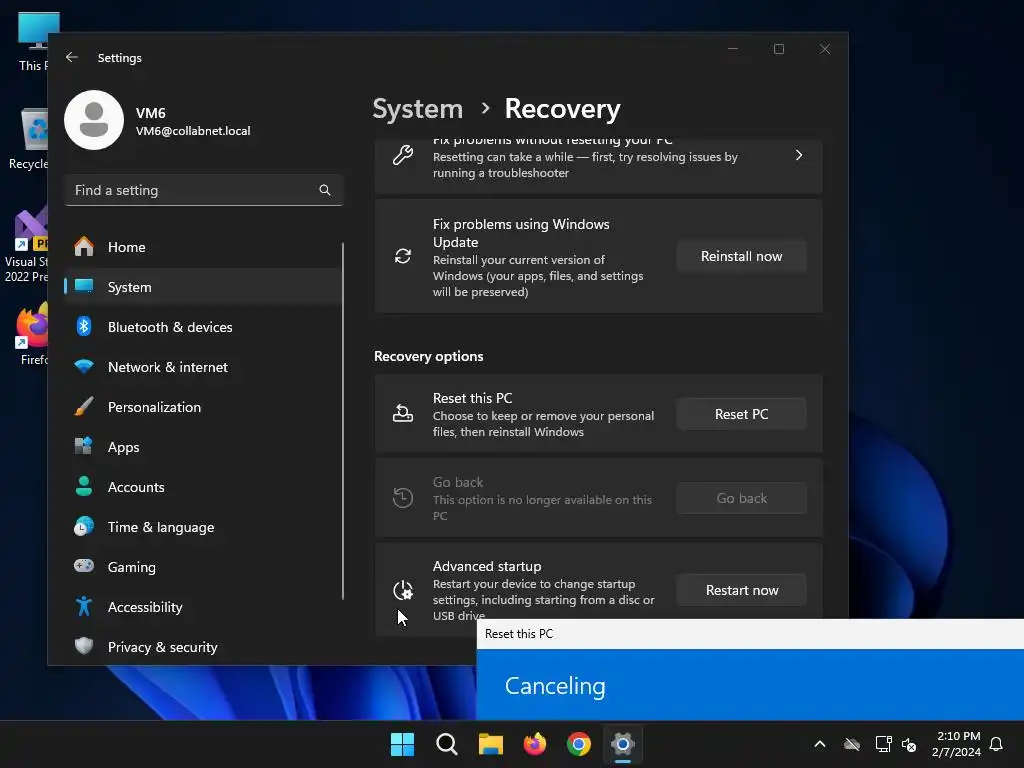Click the Personalization paintbrush icon
This screenshot has height=768, width=1024.
point(84,406)
